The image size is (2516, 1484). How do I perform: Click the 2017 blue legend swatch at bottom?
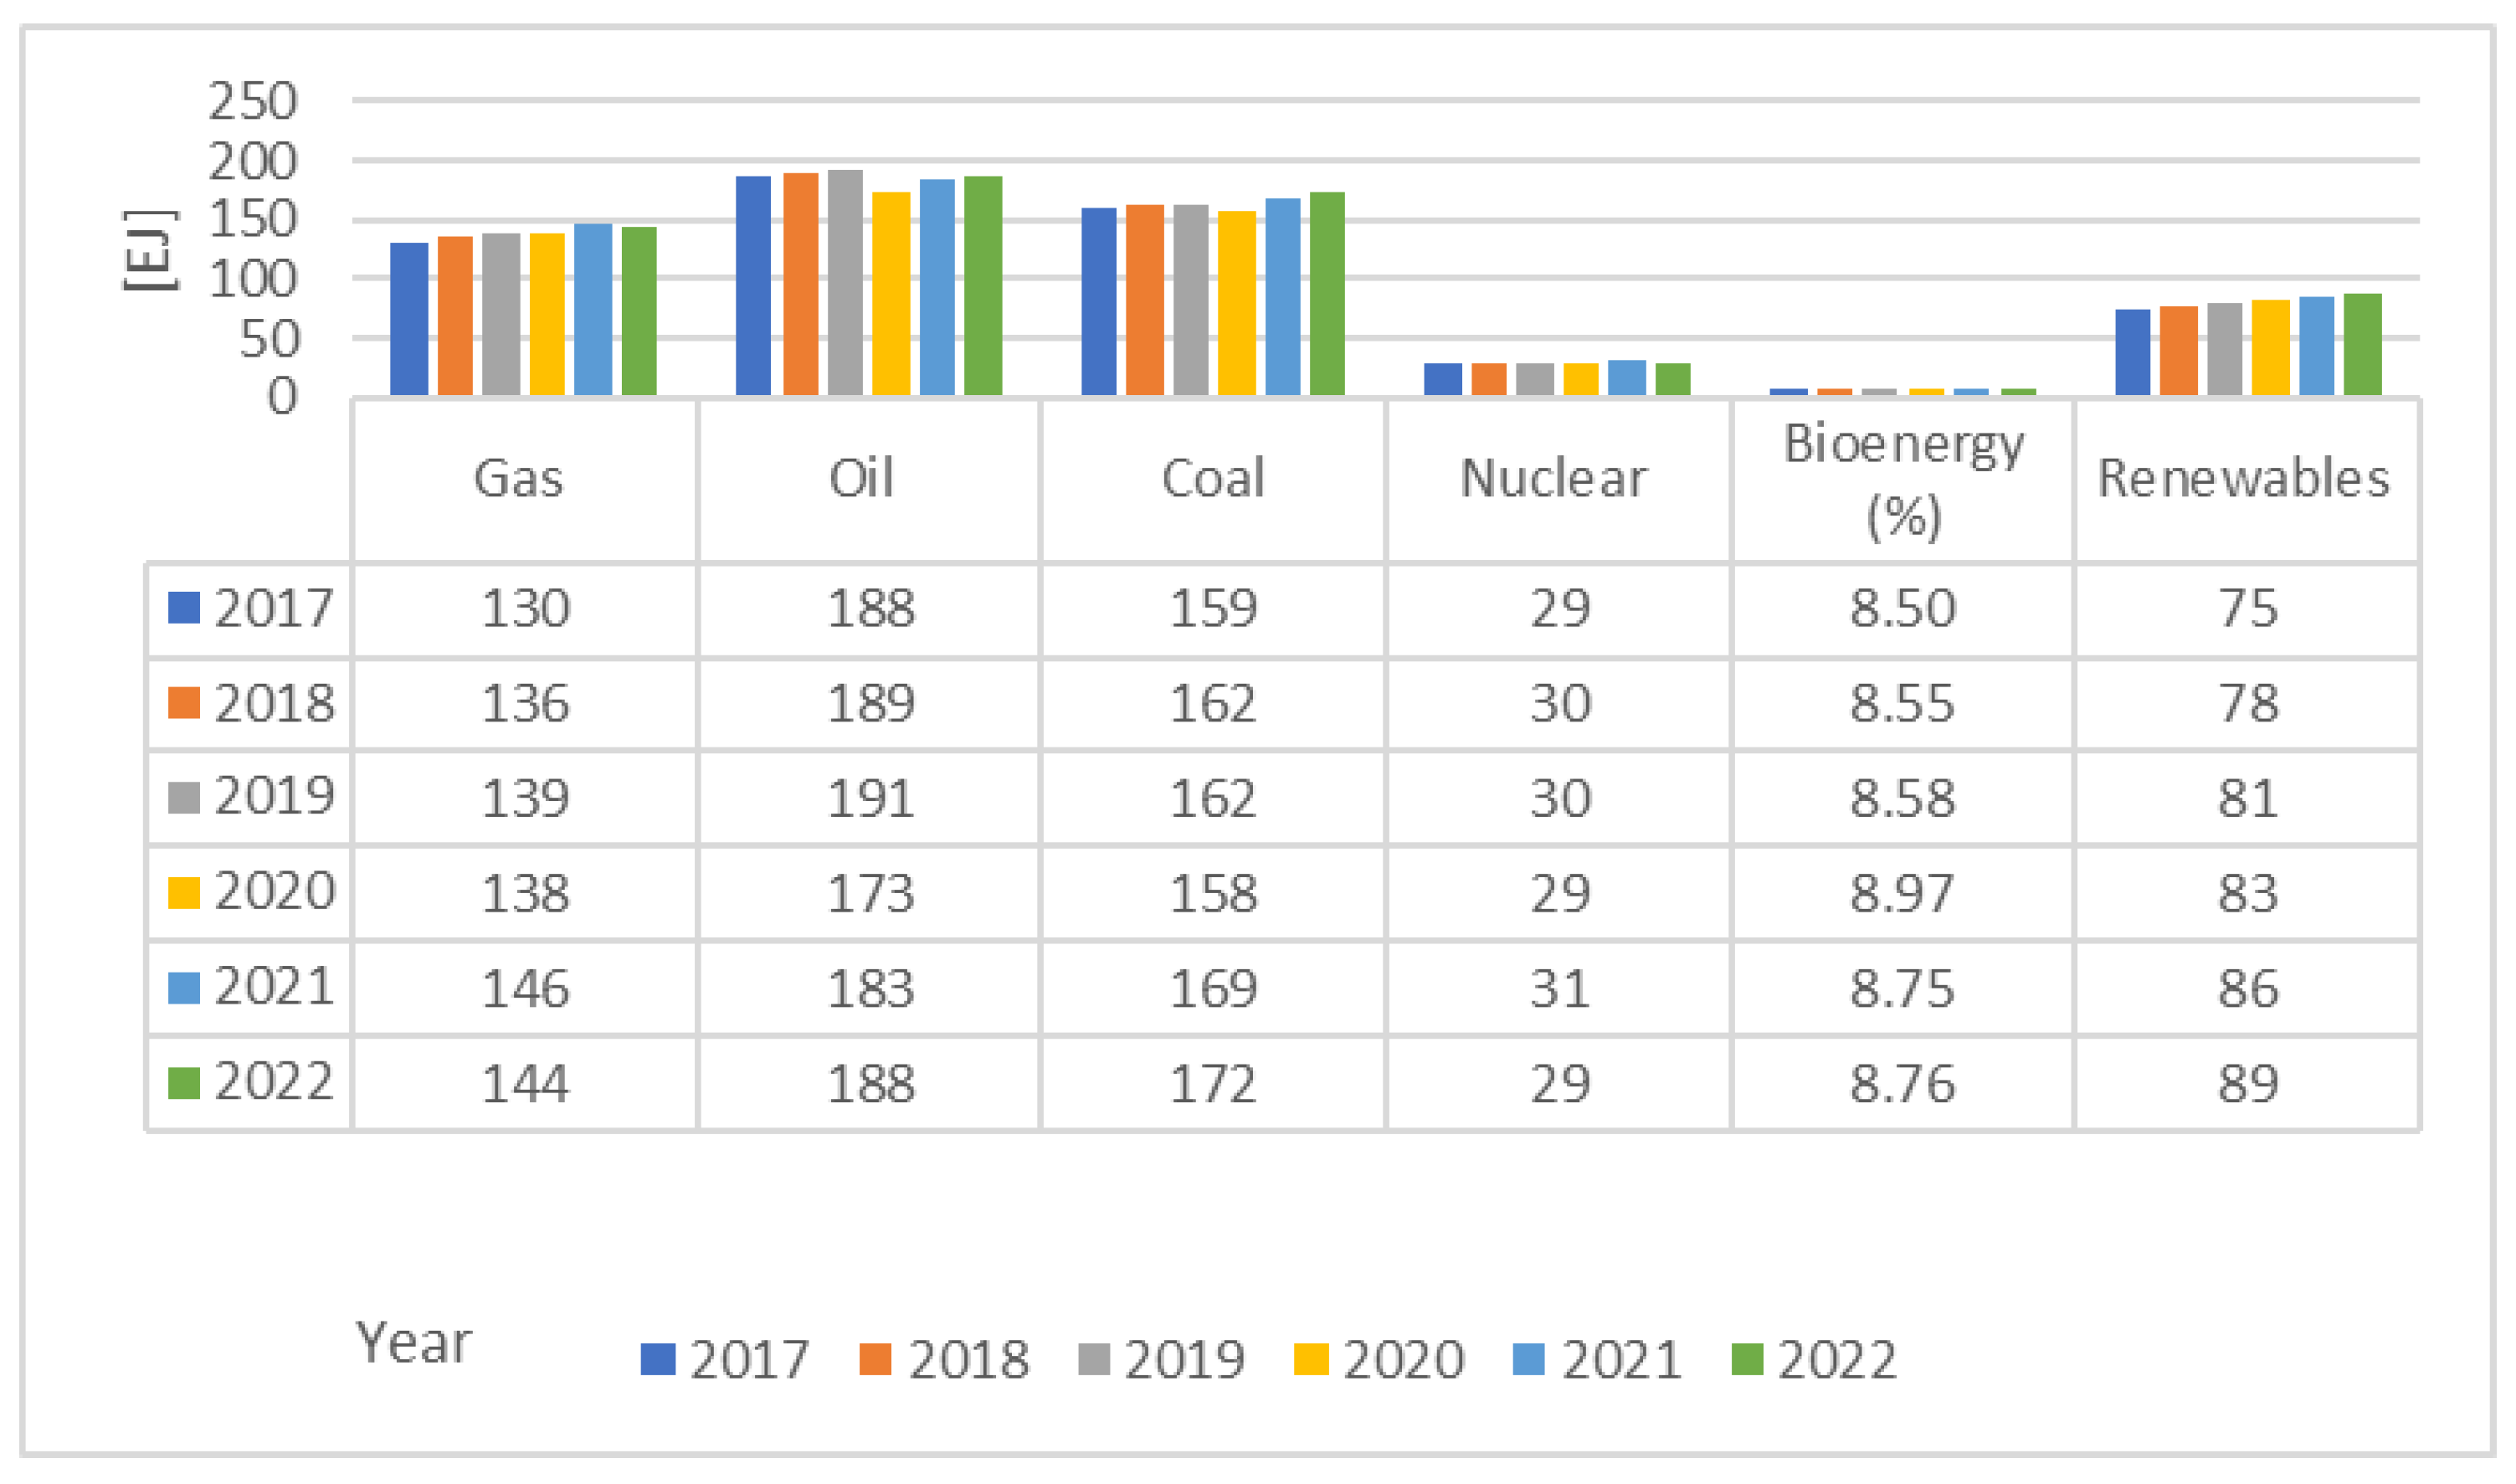657,1359
